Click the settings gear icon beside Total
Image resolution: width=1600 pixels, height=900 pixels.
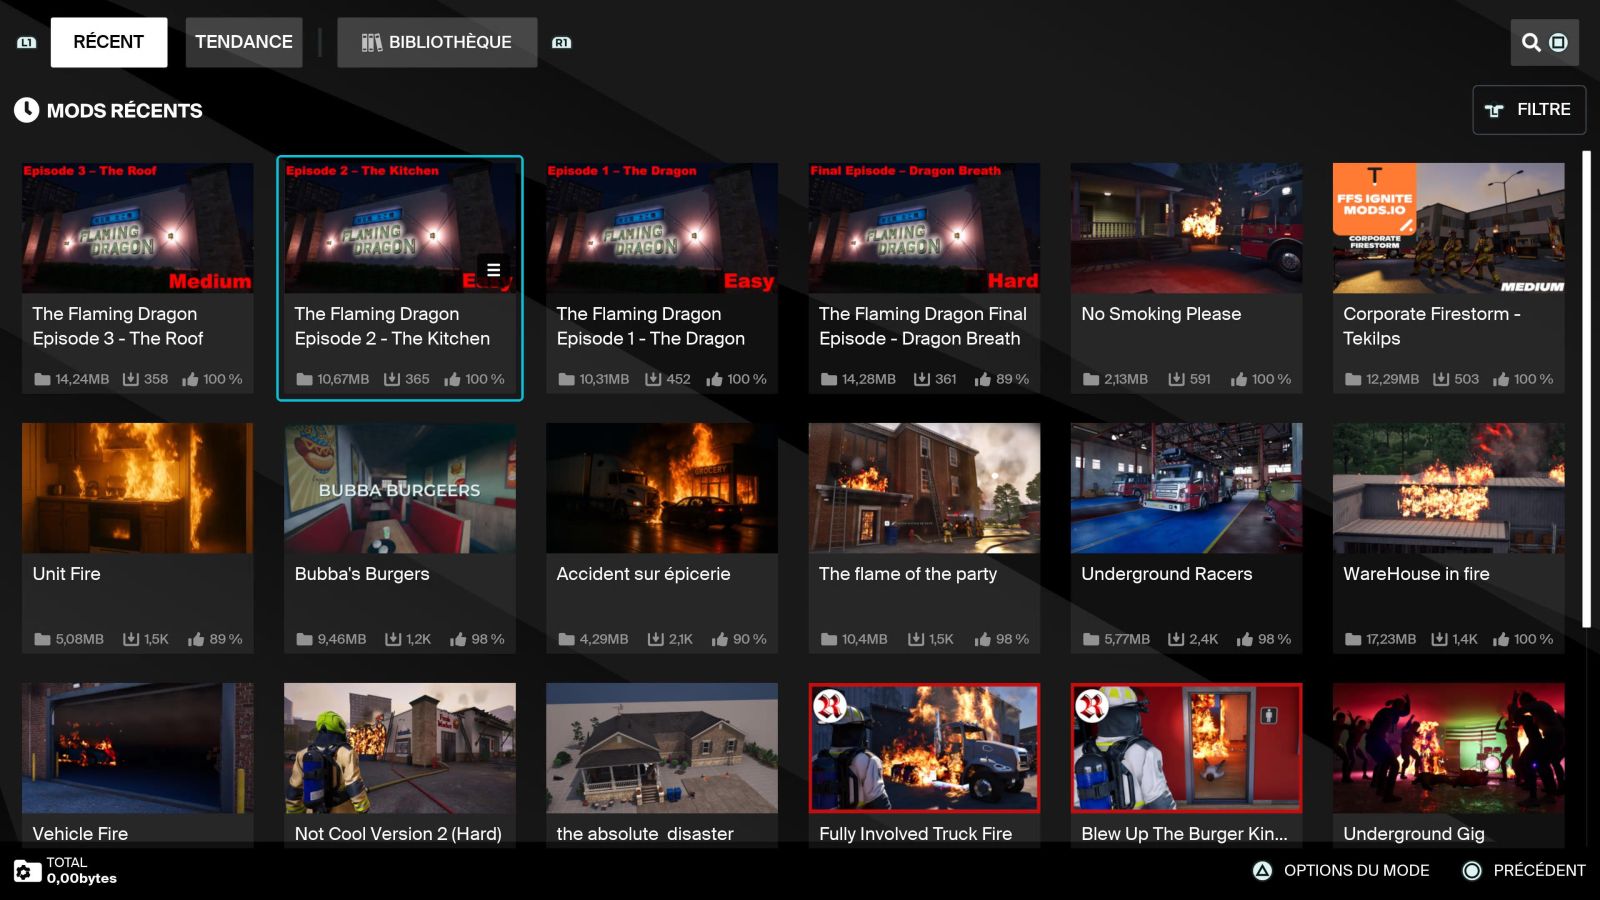tap(27, 871)
